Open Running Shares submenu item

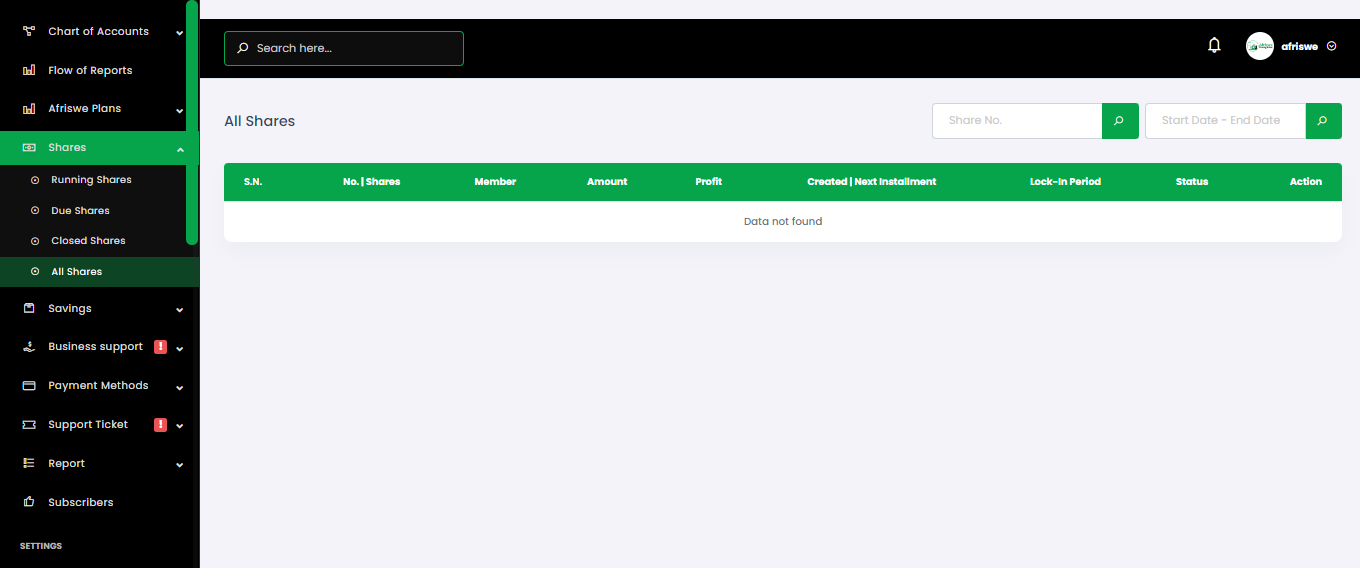pos(99,180)
